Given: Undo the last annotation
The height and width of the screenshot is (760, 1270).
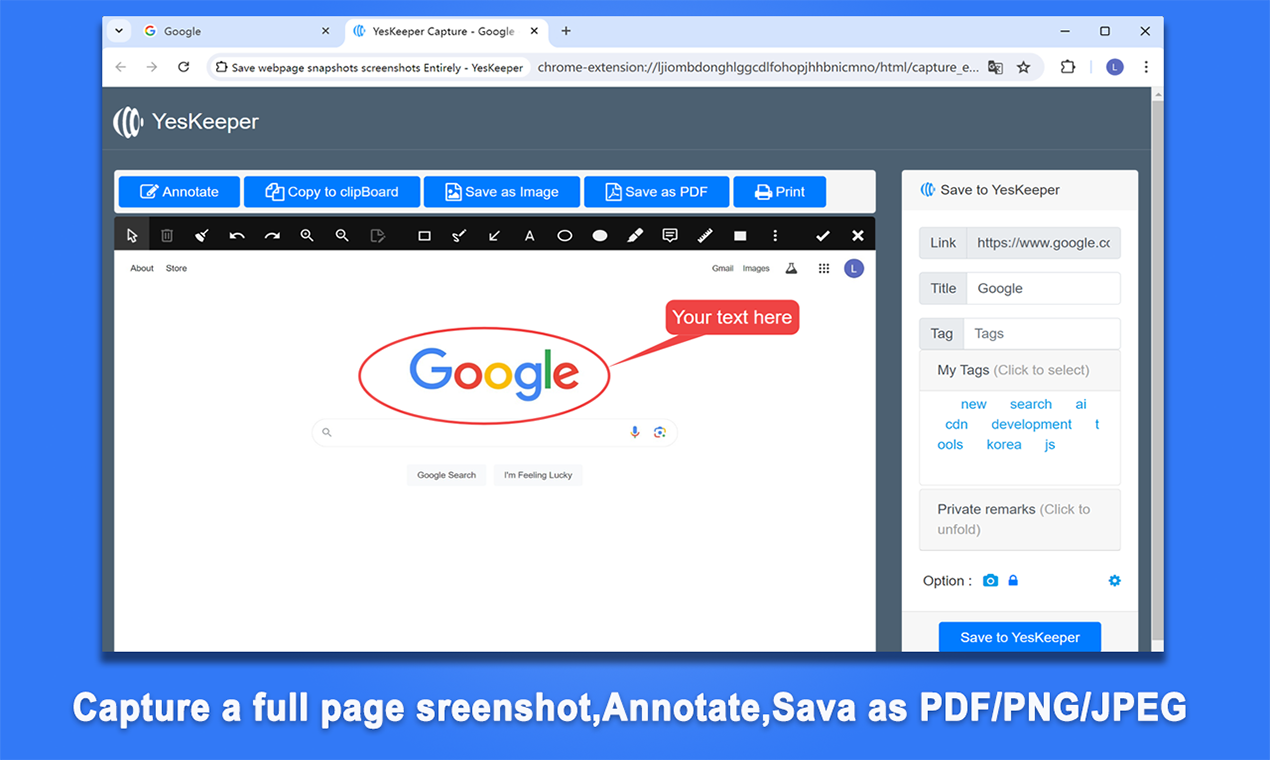Looking at the screenshot, I should 237,236.
